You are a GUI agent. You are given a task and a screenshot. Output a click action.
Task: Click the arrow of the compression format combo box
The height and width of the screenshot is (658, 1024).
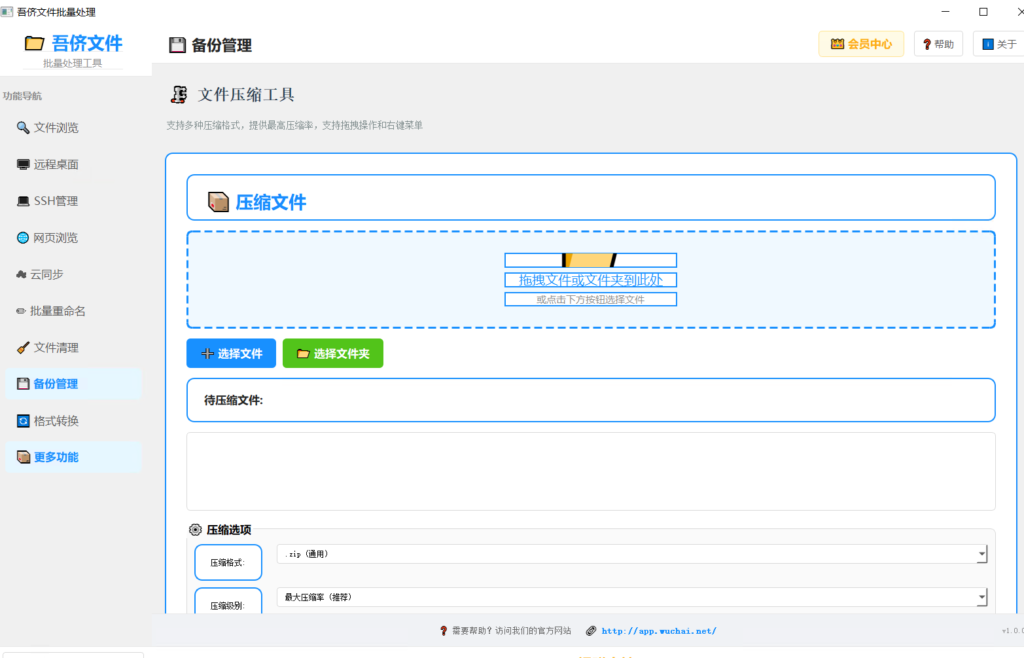point(982,554)
